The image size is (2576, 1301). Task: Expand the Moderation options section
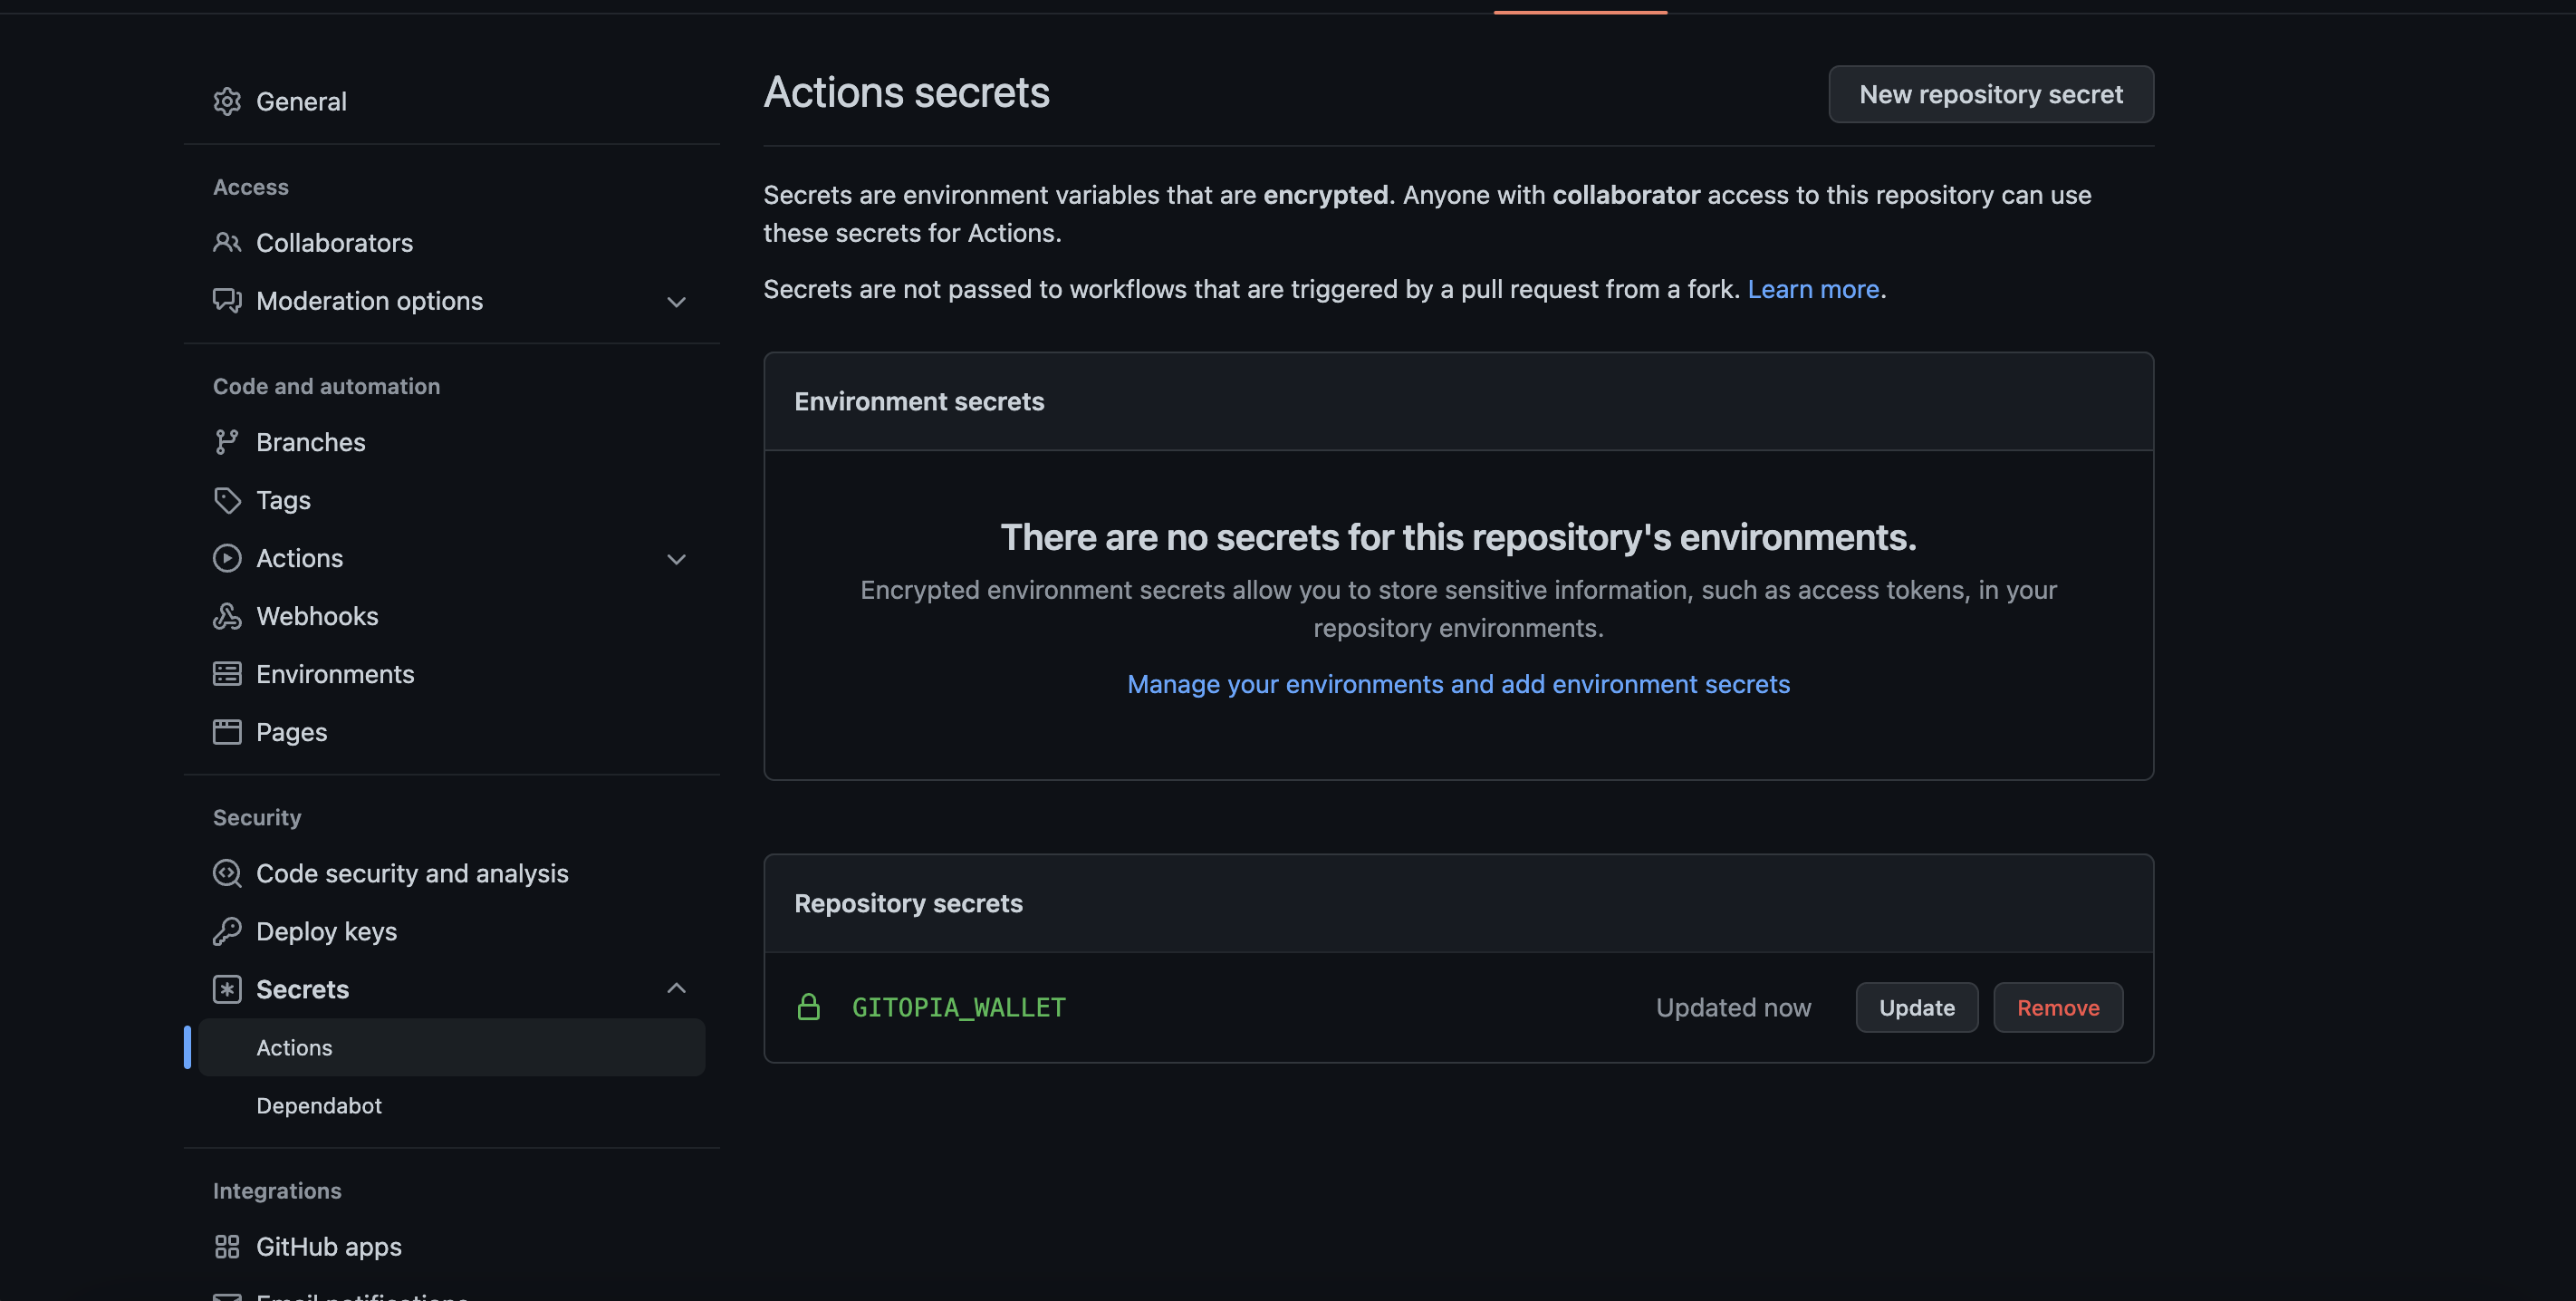[x=677, y=301]
